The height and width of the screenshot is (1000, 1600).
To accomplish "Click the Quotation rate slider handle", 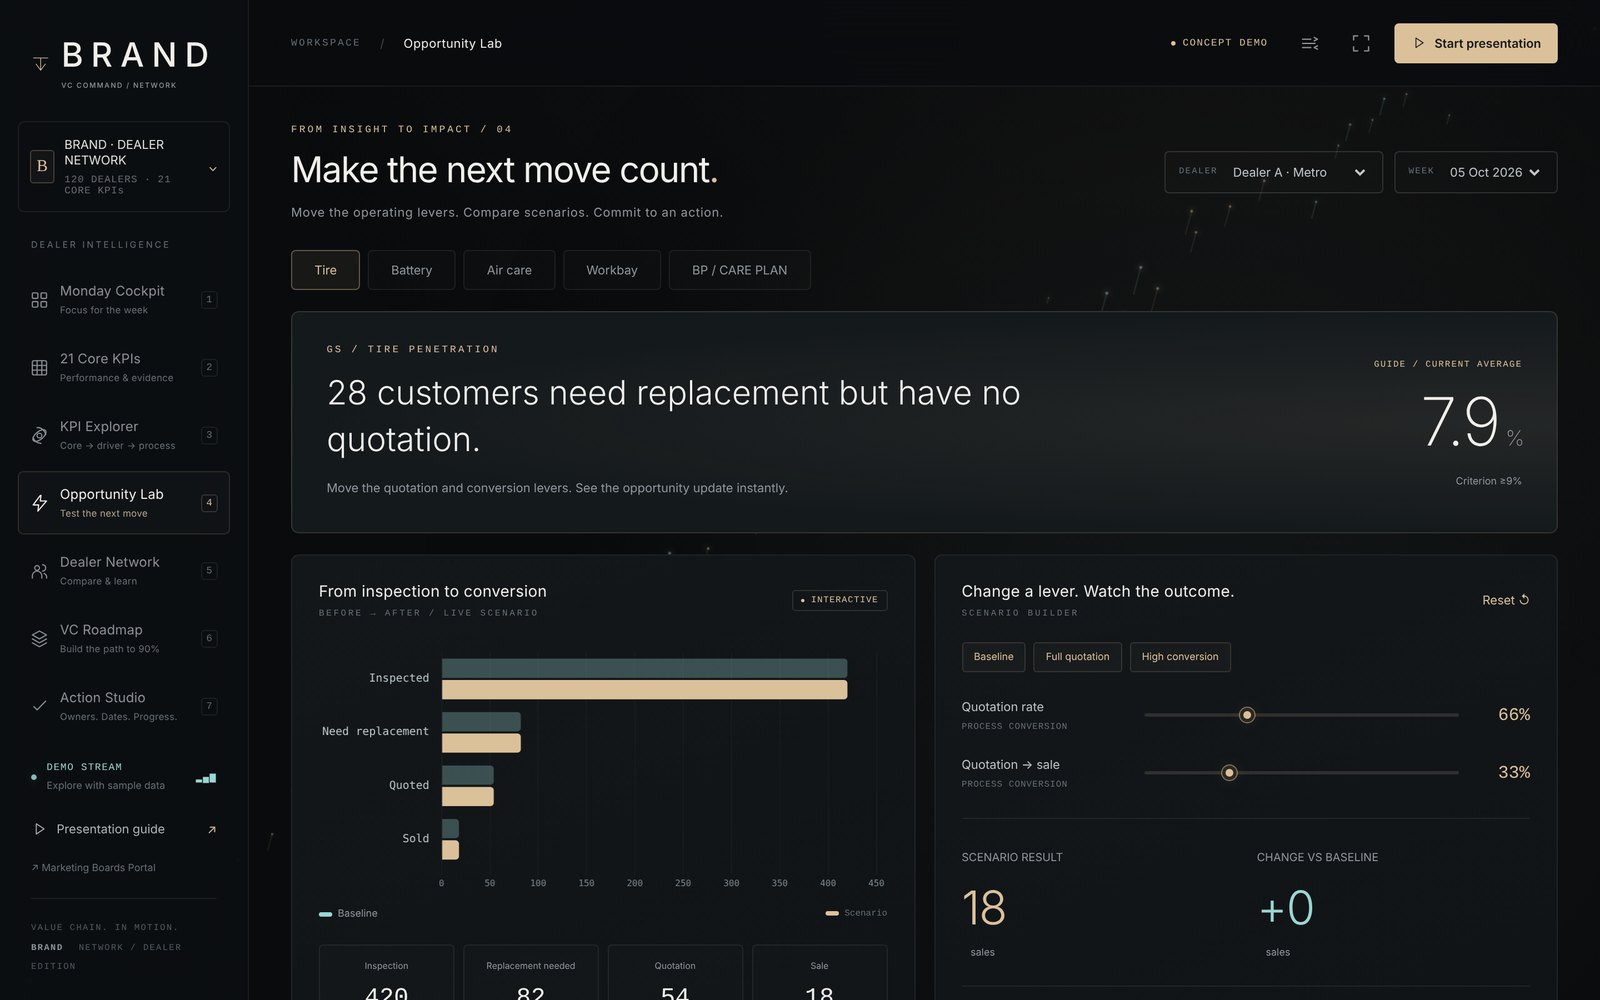I will click(1247, 715).
